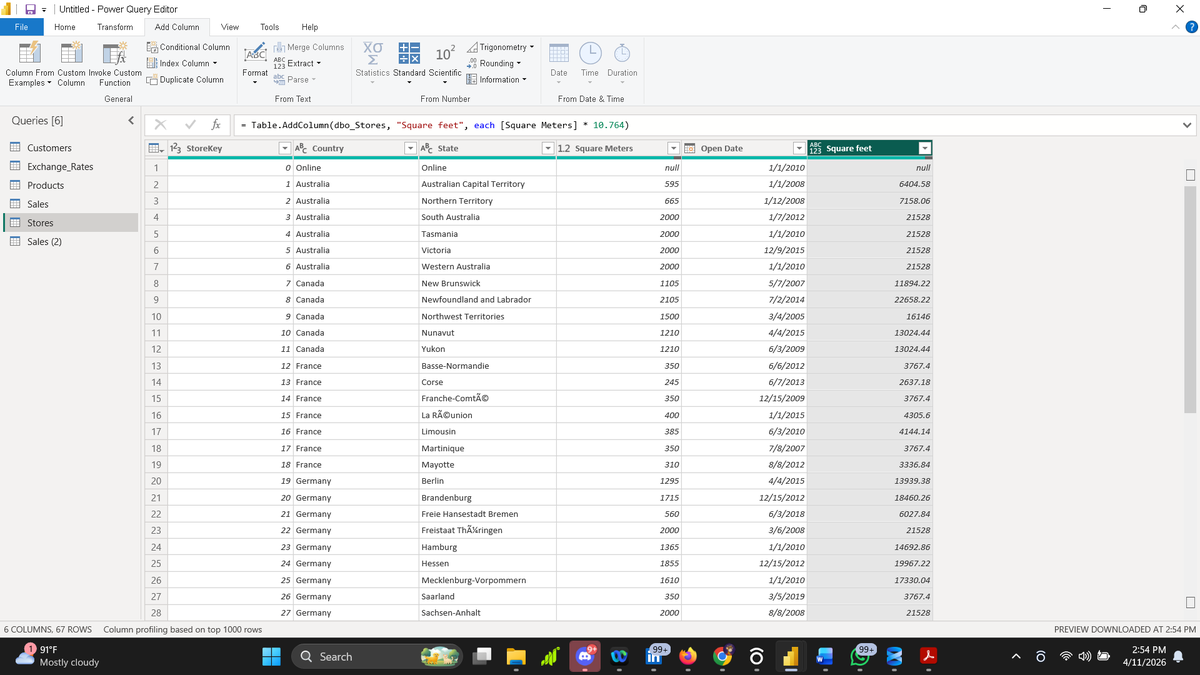The width and height of the screenshot is (1200, 675).
Task: Open the StoreKey column filter dropdown
Action: pos(285,148)
